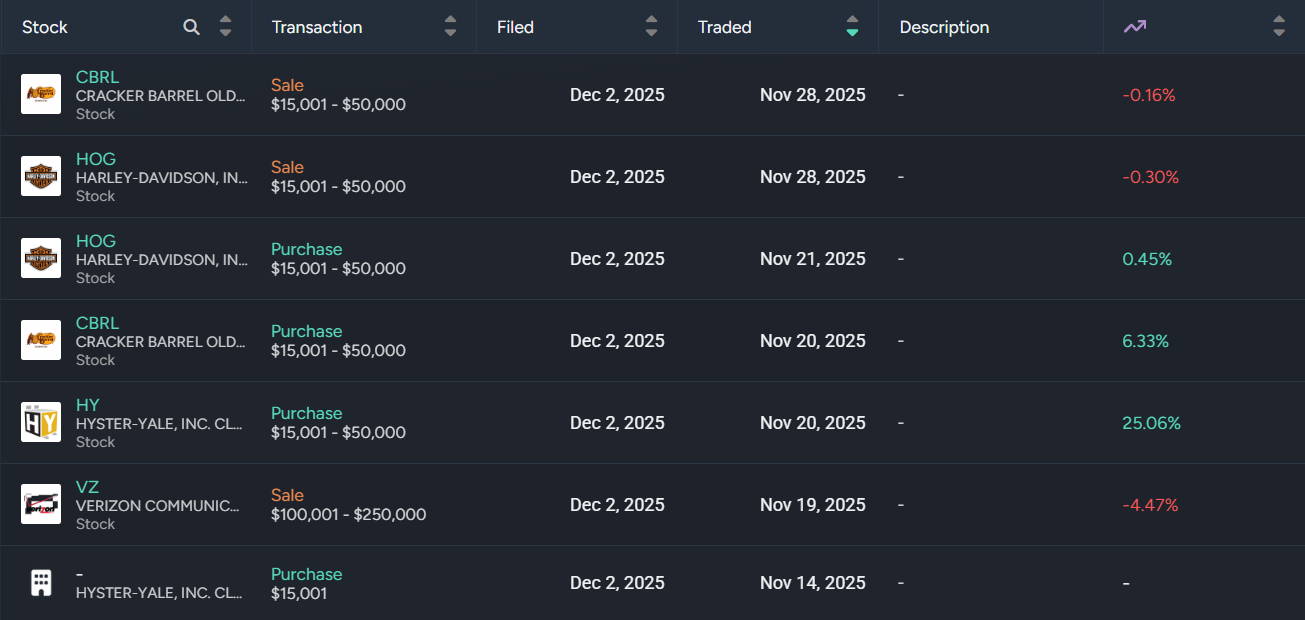Click the trending performance chart icon header
The height and width of the screenshot is (620, 1305).
pyautogui.click(x=1134, y=27)
